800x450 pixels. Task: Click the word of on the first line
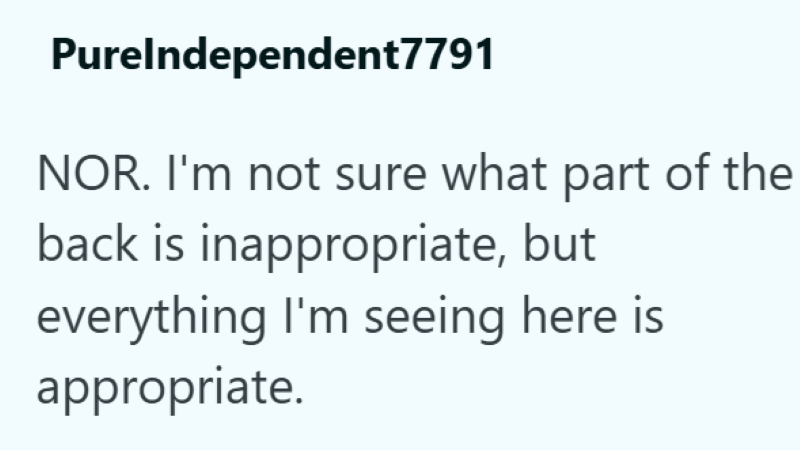687,173
